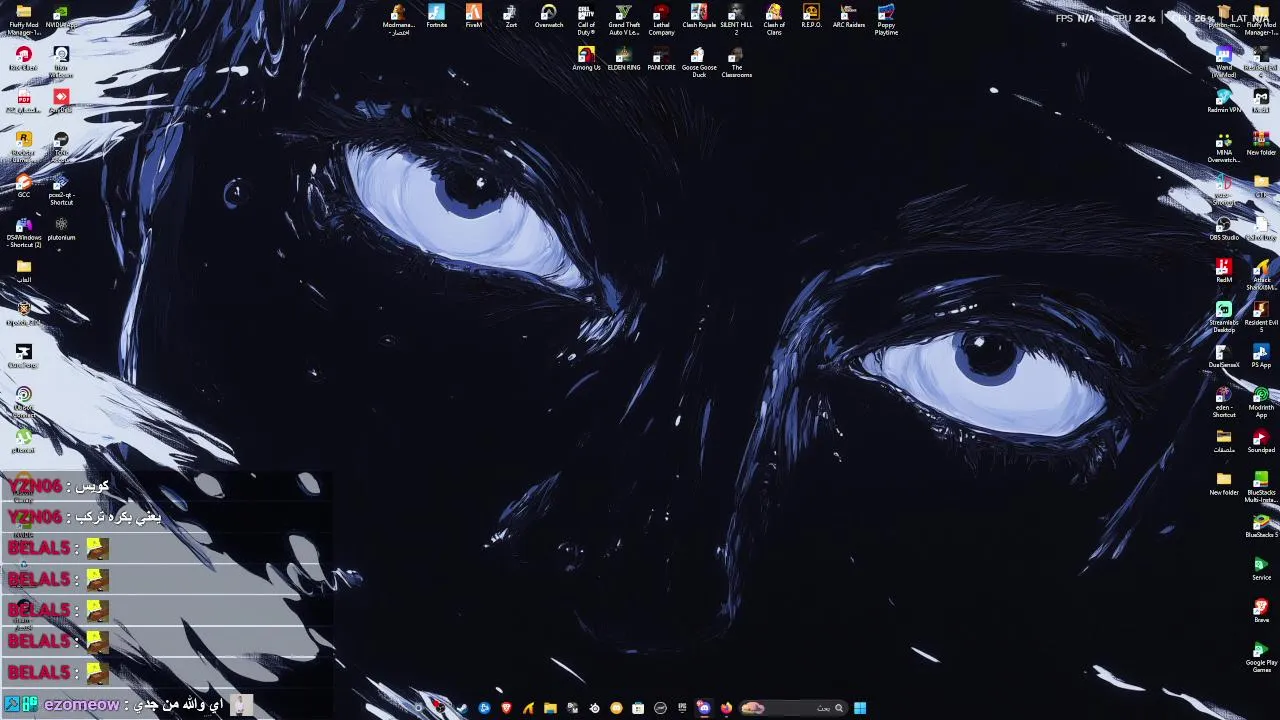Viewport: 1280px width, 720px height.
Task: Select the Modmanager desktop shortcut
Action: 398,20
